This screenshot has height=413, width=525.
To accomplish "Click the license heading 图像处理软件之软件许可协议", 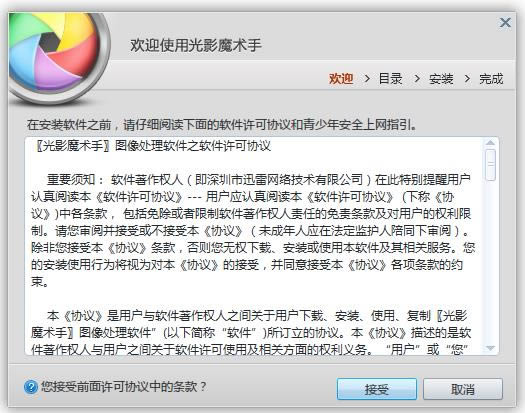I will pos(193,146).
